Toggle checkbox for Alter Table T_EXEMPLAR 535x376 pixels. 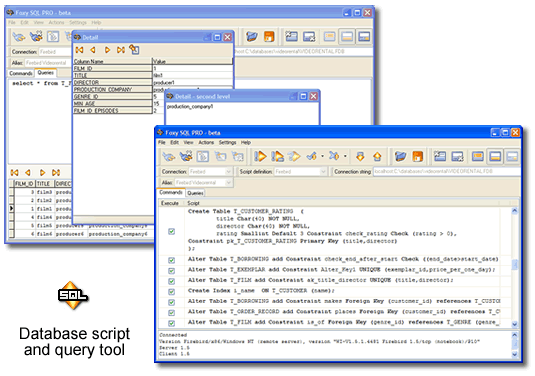(x=172, y=271)
